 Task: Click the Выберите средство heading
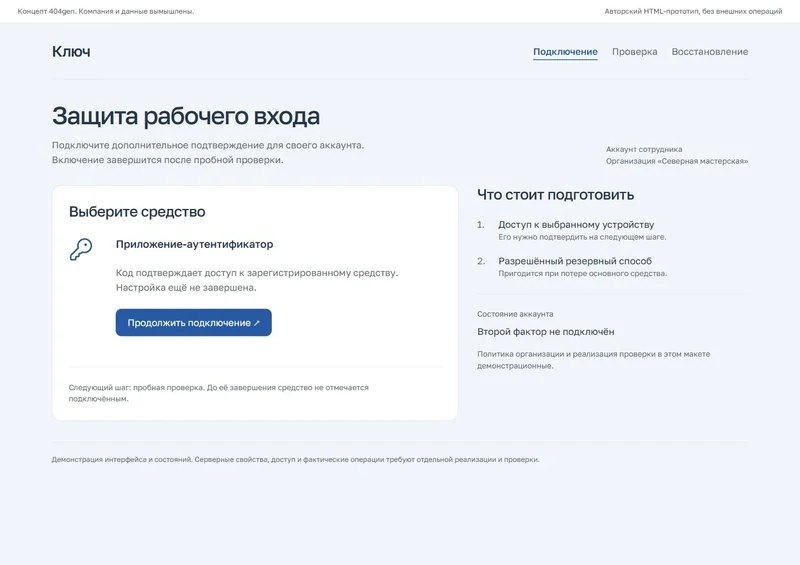tap(137, 212)
